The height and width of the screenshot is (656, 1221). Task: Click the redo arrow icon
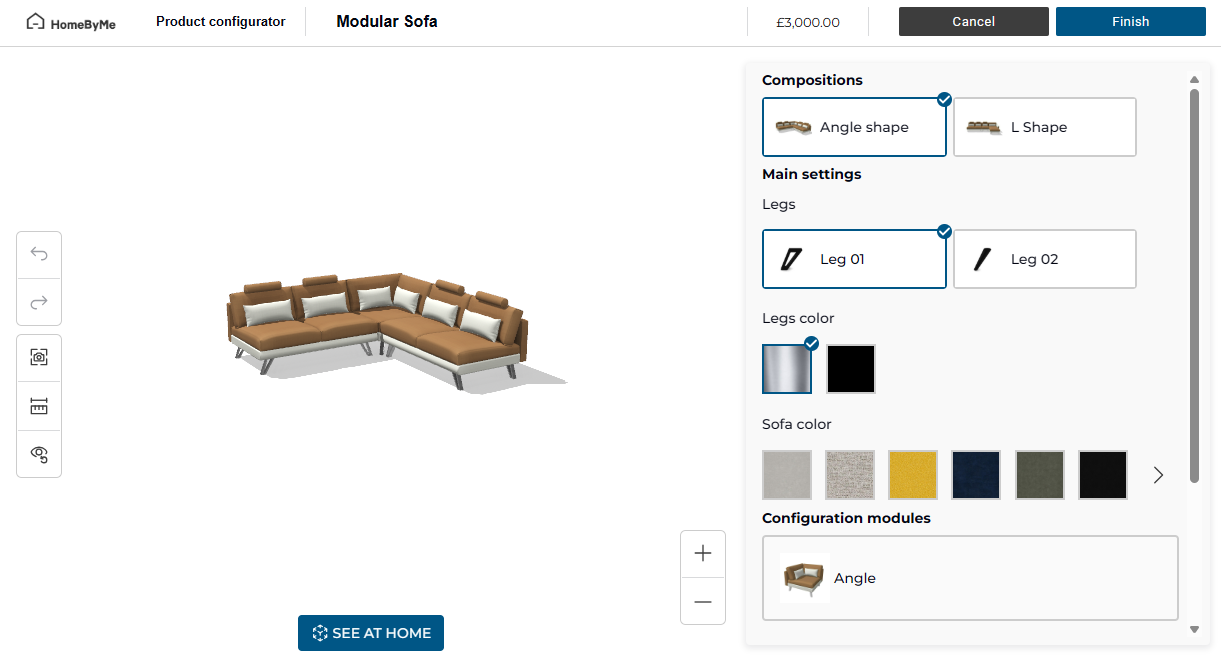tap(39, 302)
